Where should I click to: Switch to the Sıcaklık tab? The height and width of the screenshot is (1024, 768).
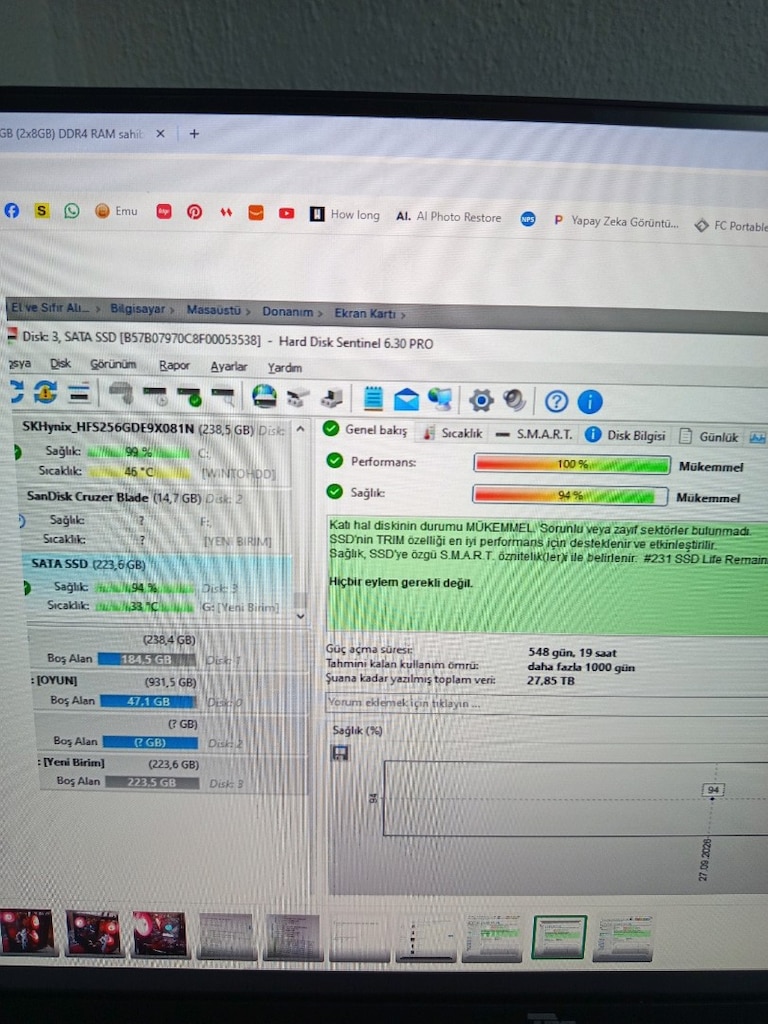click(x=453, y=432)
